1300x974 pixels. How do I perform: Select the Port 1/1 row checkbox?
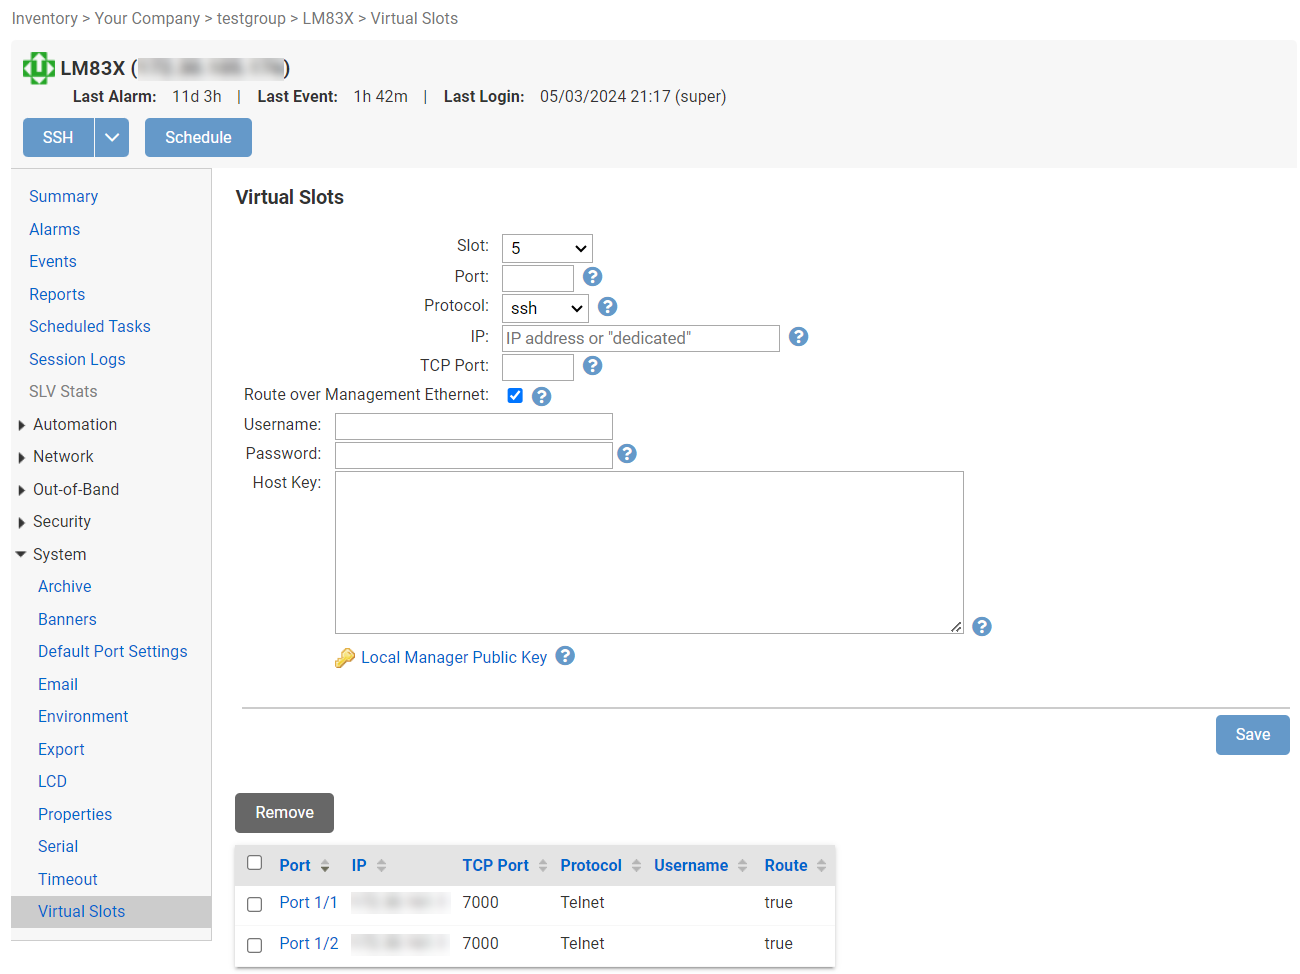(255, 904)
